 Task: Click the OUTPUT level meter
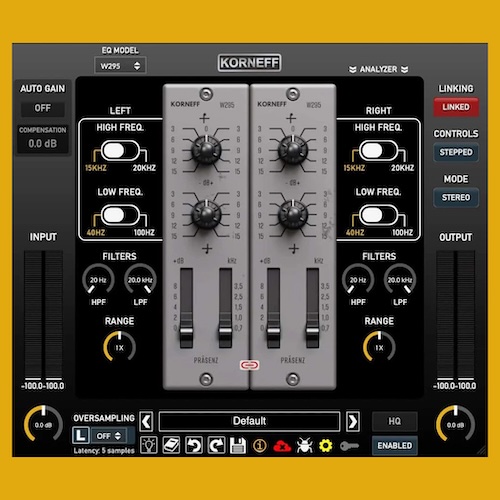(455, 315)
